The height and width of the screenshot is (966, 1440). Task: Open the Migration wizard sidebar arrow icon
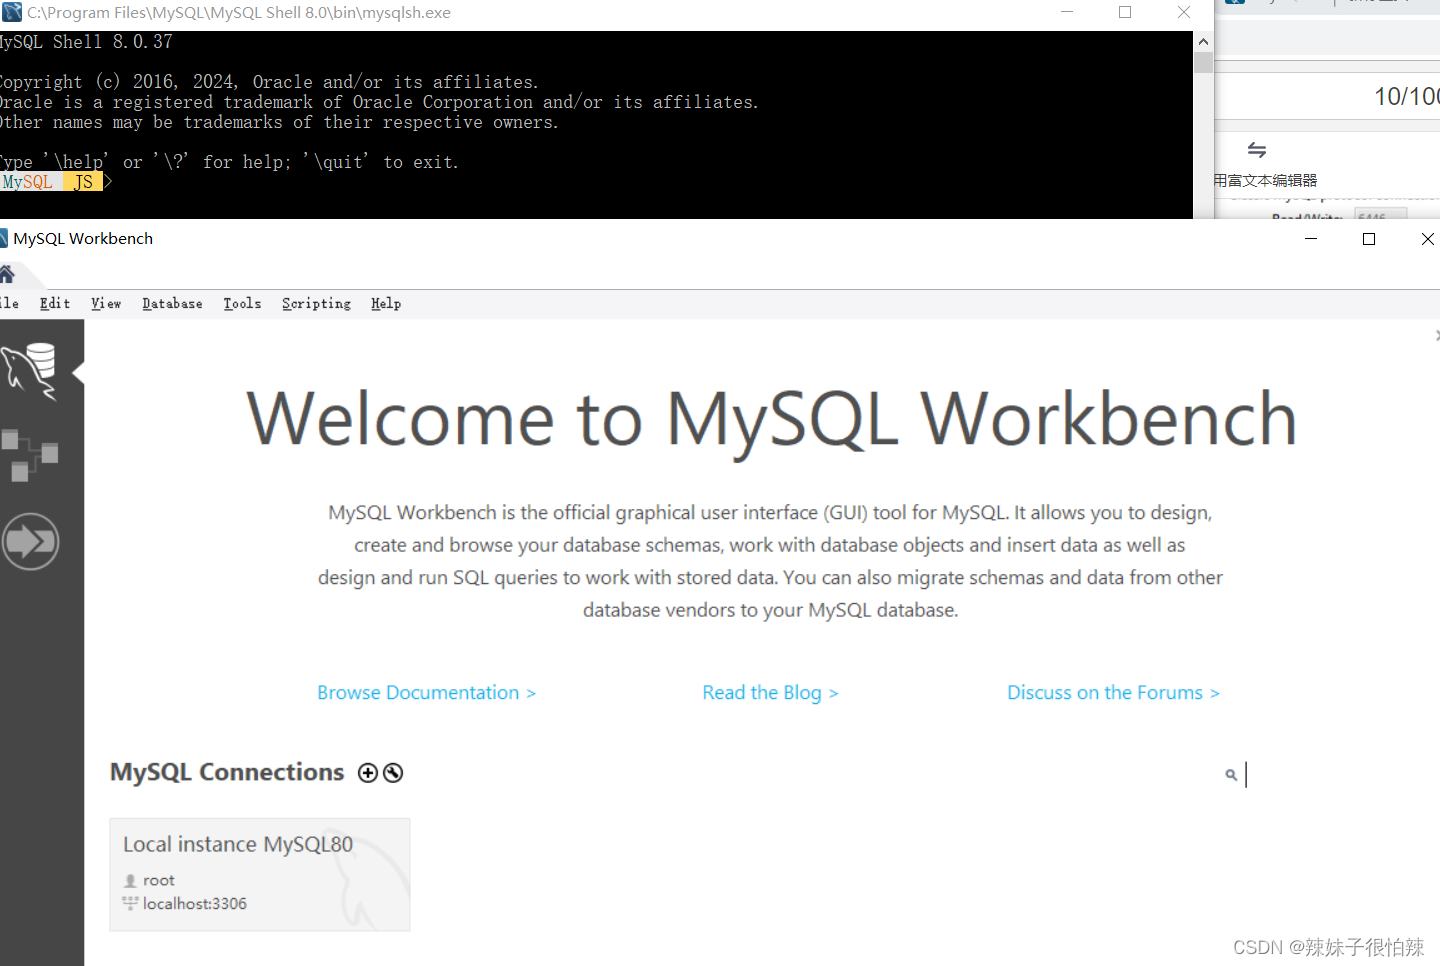coord(30,542)
